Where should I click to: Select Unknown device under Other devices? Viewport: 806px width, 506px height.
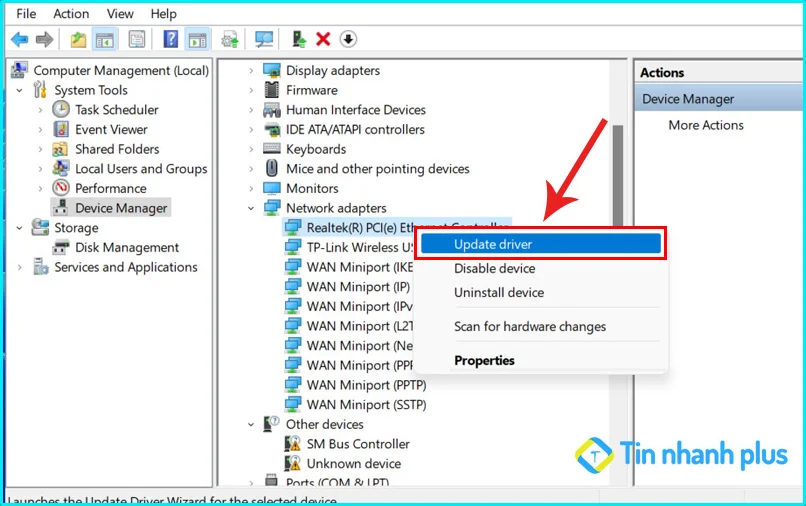click(353, 463)
